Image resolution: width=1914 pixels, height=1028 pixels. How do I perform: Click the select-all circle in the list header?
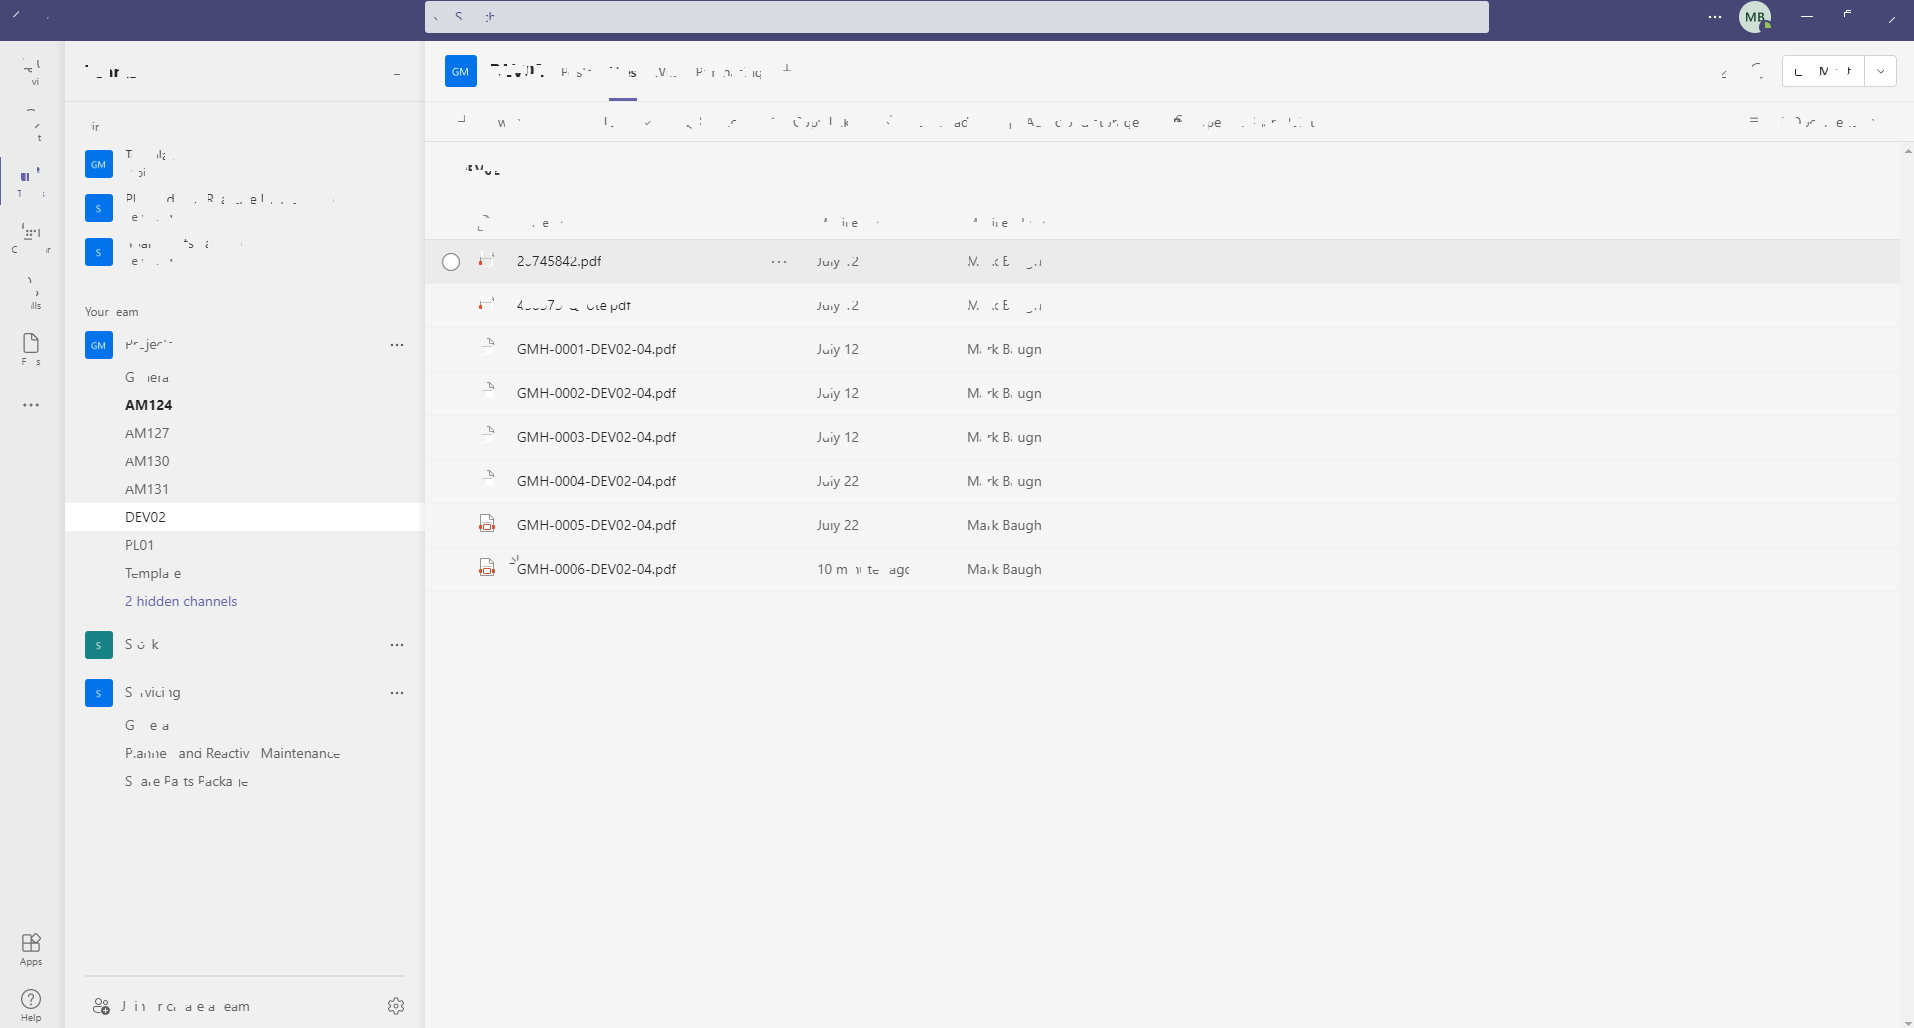pyautogui.click(x=451, y=222)
